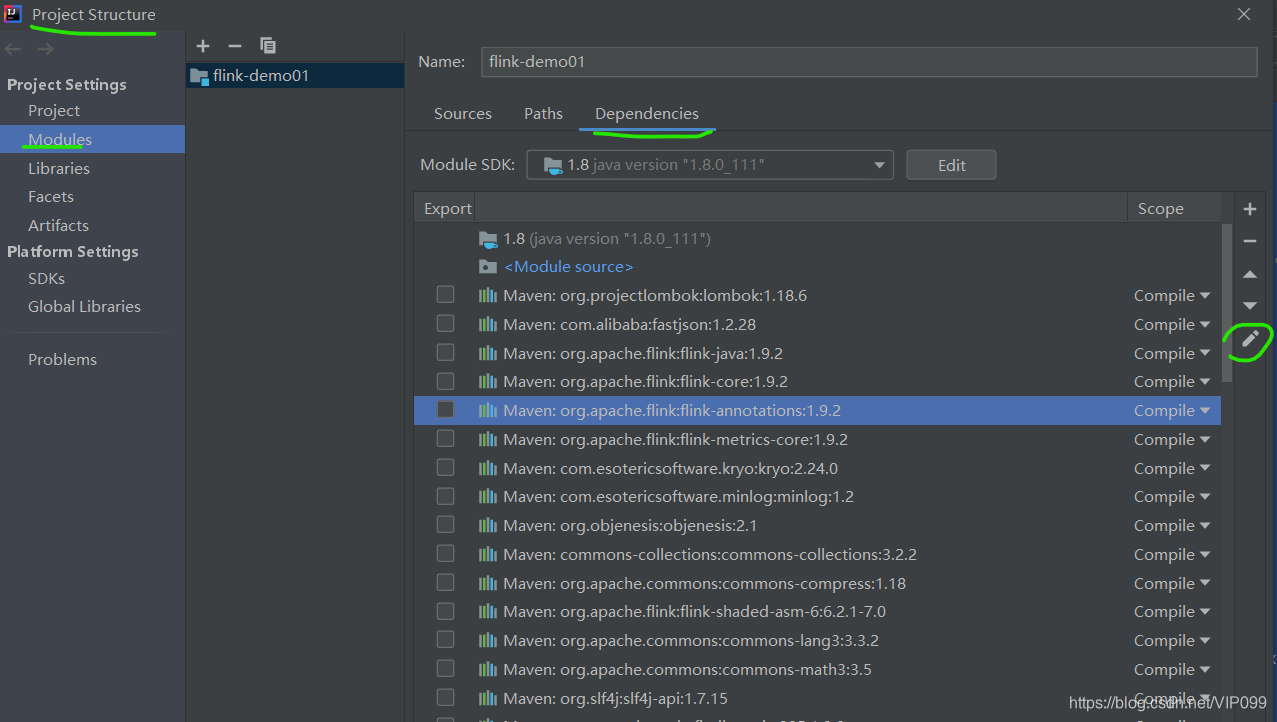
Task: Add a new module with plus icon
Action: pyautogui.click(x=203, y=46)
